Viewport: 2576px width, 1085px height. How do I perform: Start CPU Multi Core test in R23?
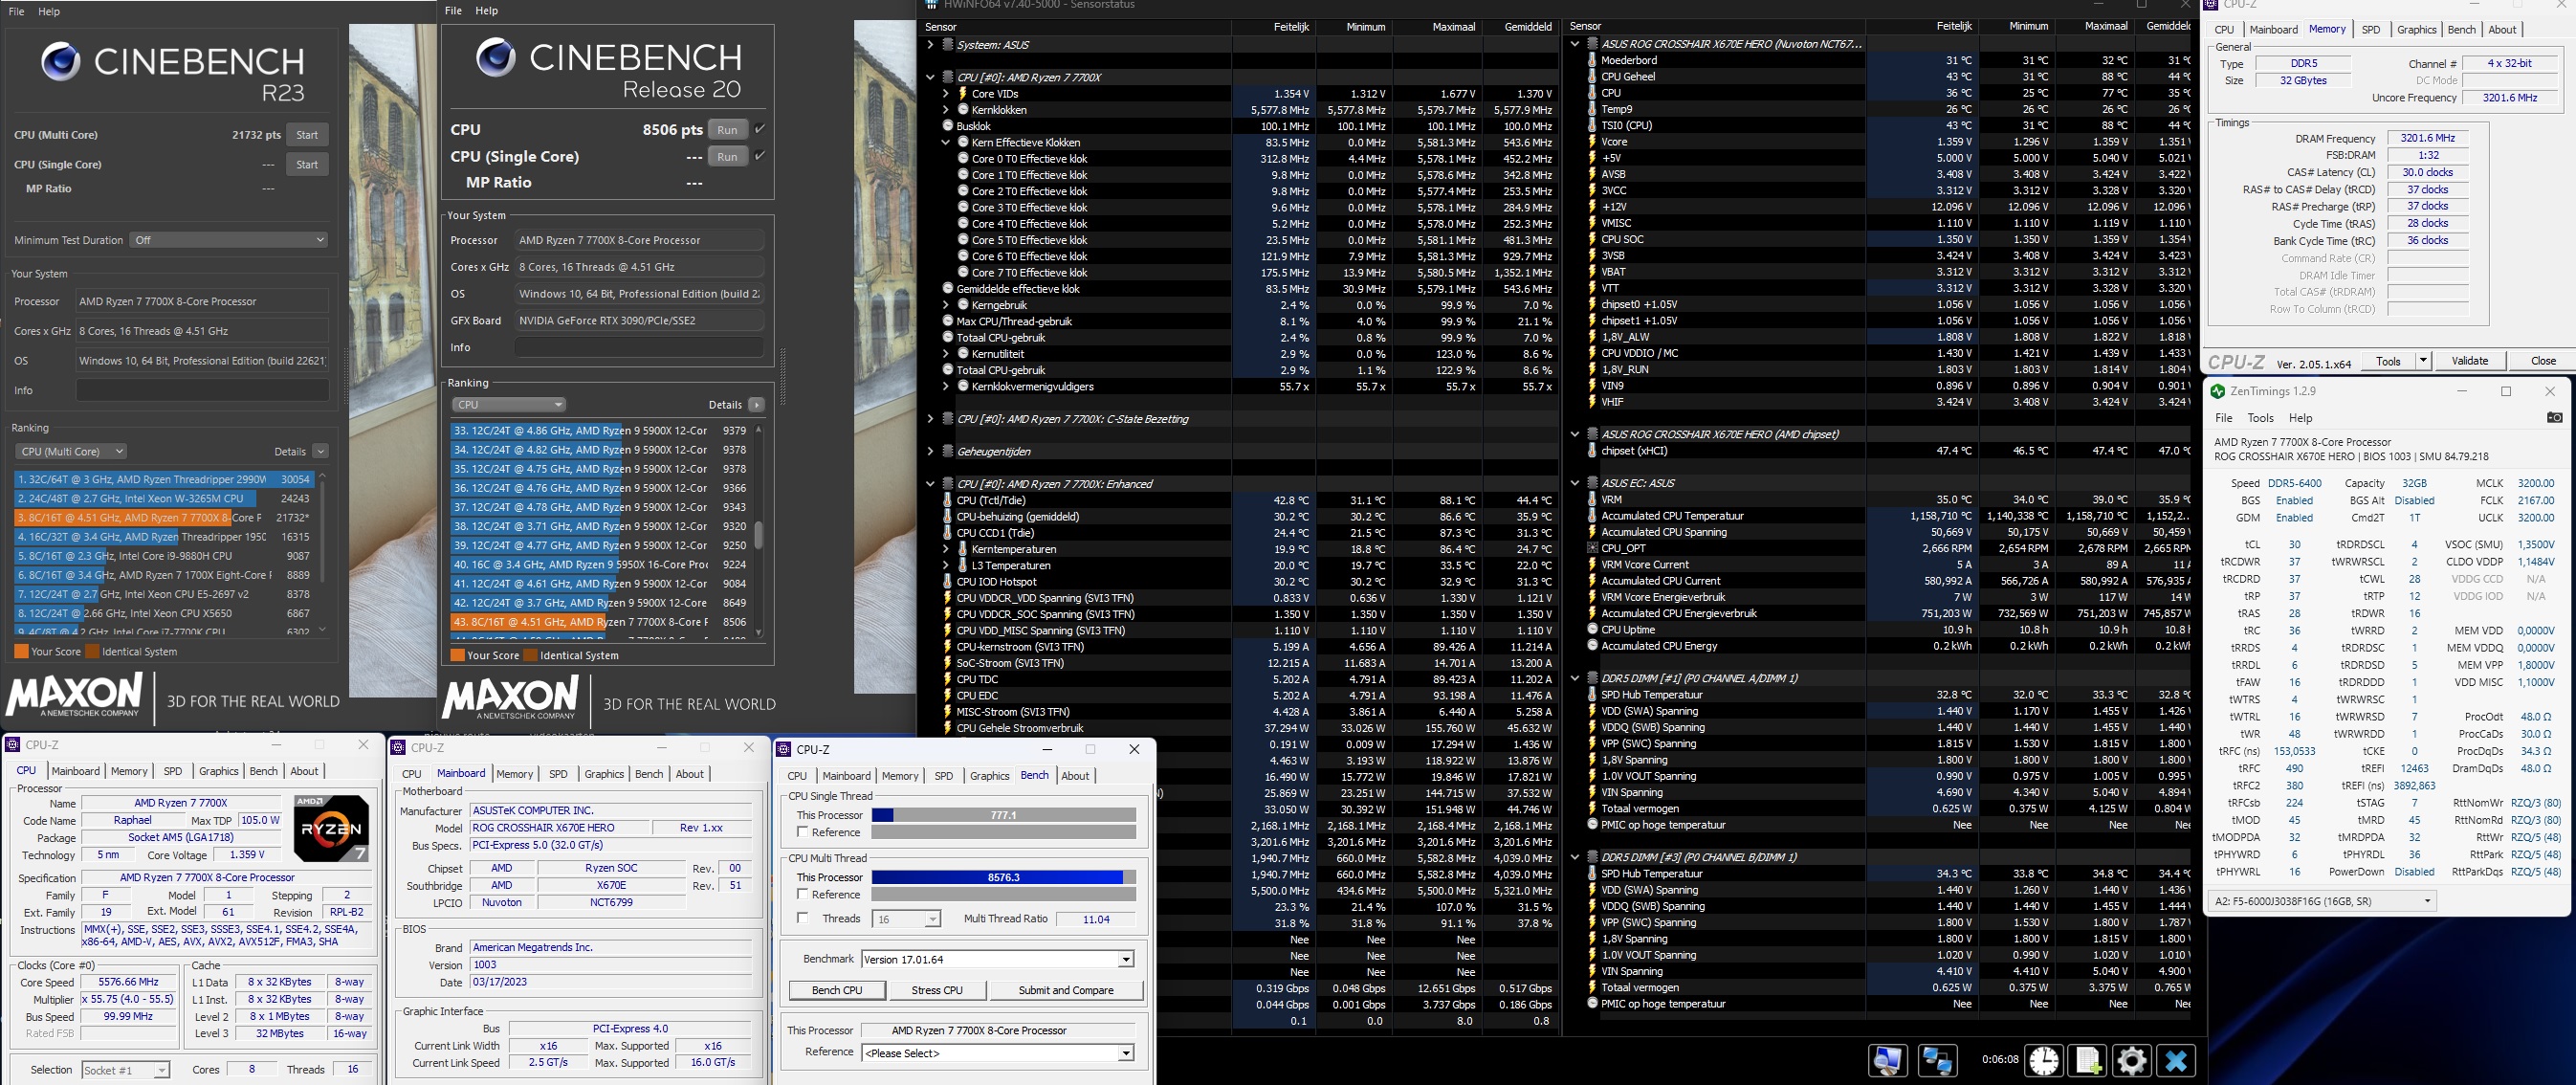pyautogui.click(x=307, y=135)
